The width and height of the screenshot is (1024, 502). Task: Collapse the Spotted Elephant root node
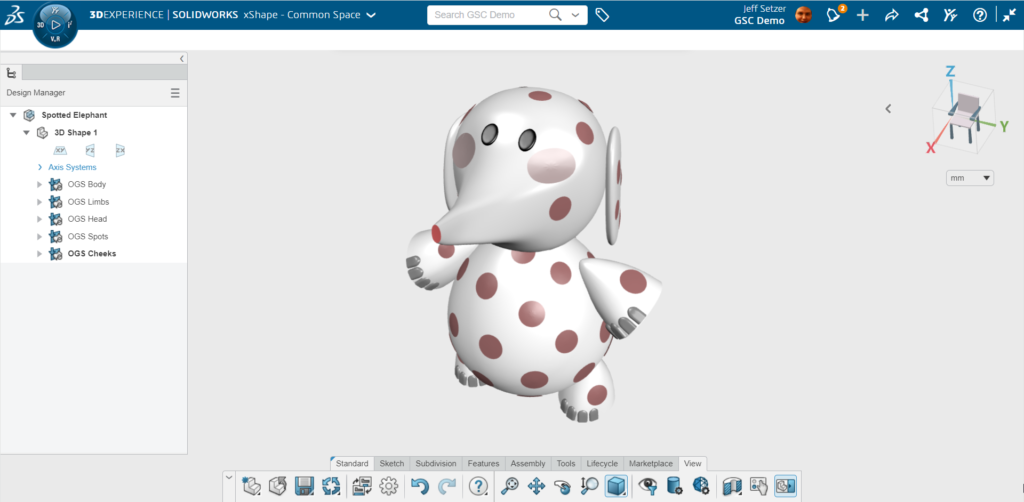[13, 115]
